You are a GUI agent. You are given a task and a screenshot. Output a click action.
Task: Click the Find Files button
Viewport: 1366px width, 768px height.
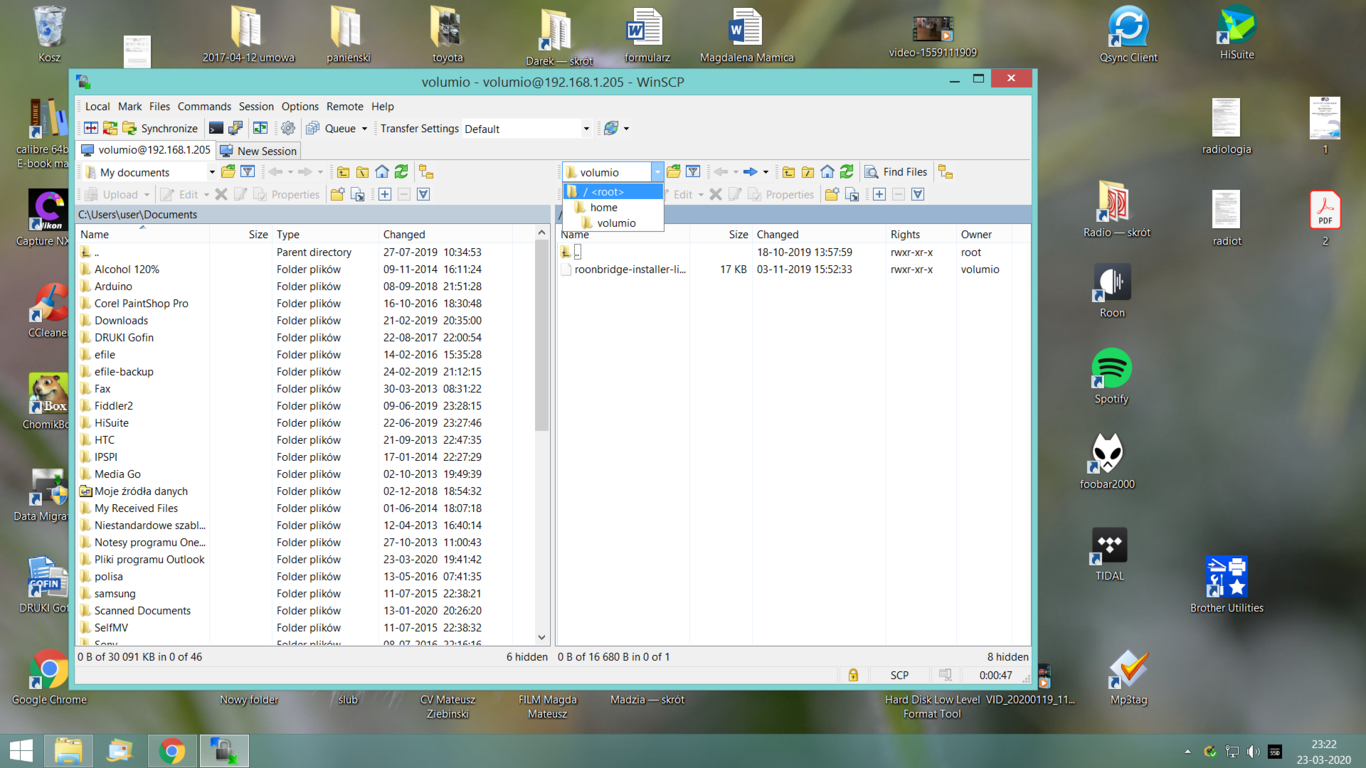pos(896,172)
